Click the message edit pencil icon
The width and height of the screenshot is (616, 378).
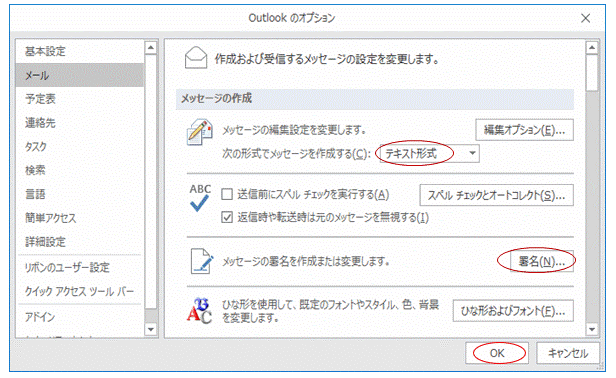[200, 132]
